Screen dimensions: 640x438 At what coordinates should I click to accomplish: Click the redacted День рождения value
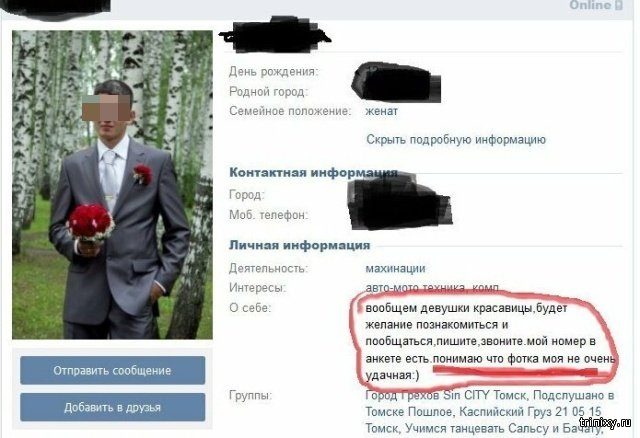click(x=394, y=73)
